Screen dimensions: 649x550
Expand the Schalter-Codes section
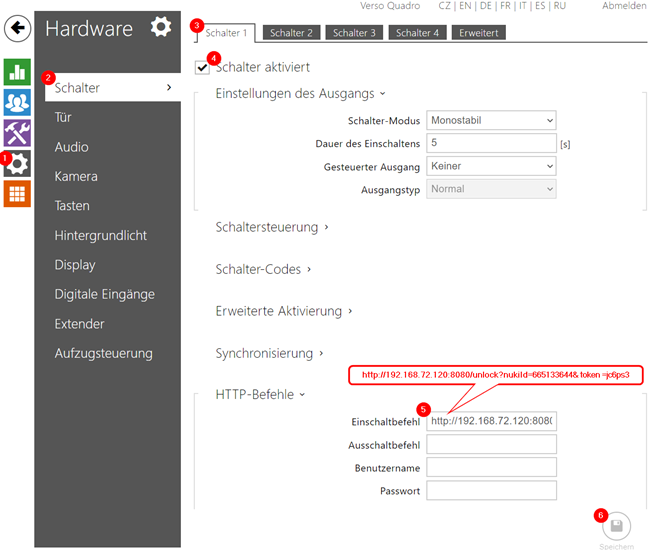(x=264, y=269)
